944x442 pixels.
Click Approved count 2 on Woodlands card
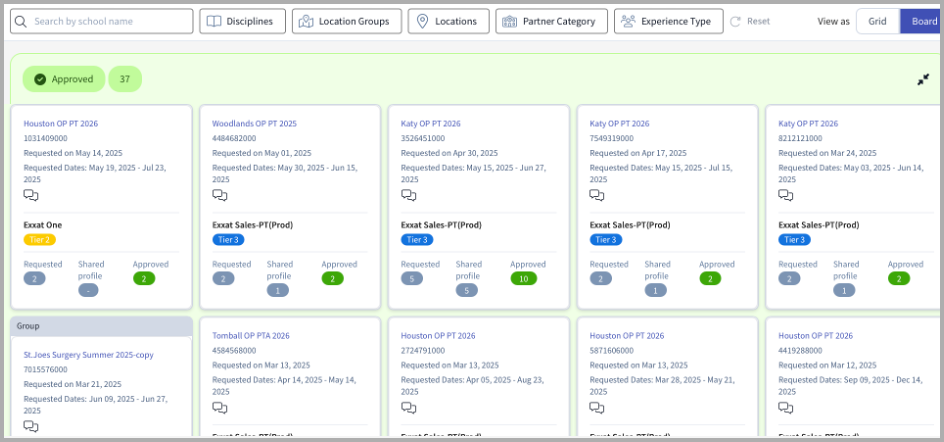(x=332, y=278)
